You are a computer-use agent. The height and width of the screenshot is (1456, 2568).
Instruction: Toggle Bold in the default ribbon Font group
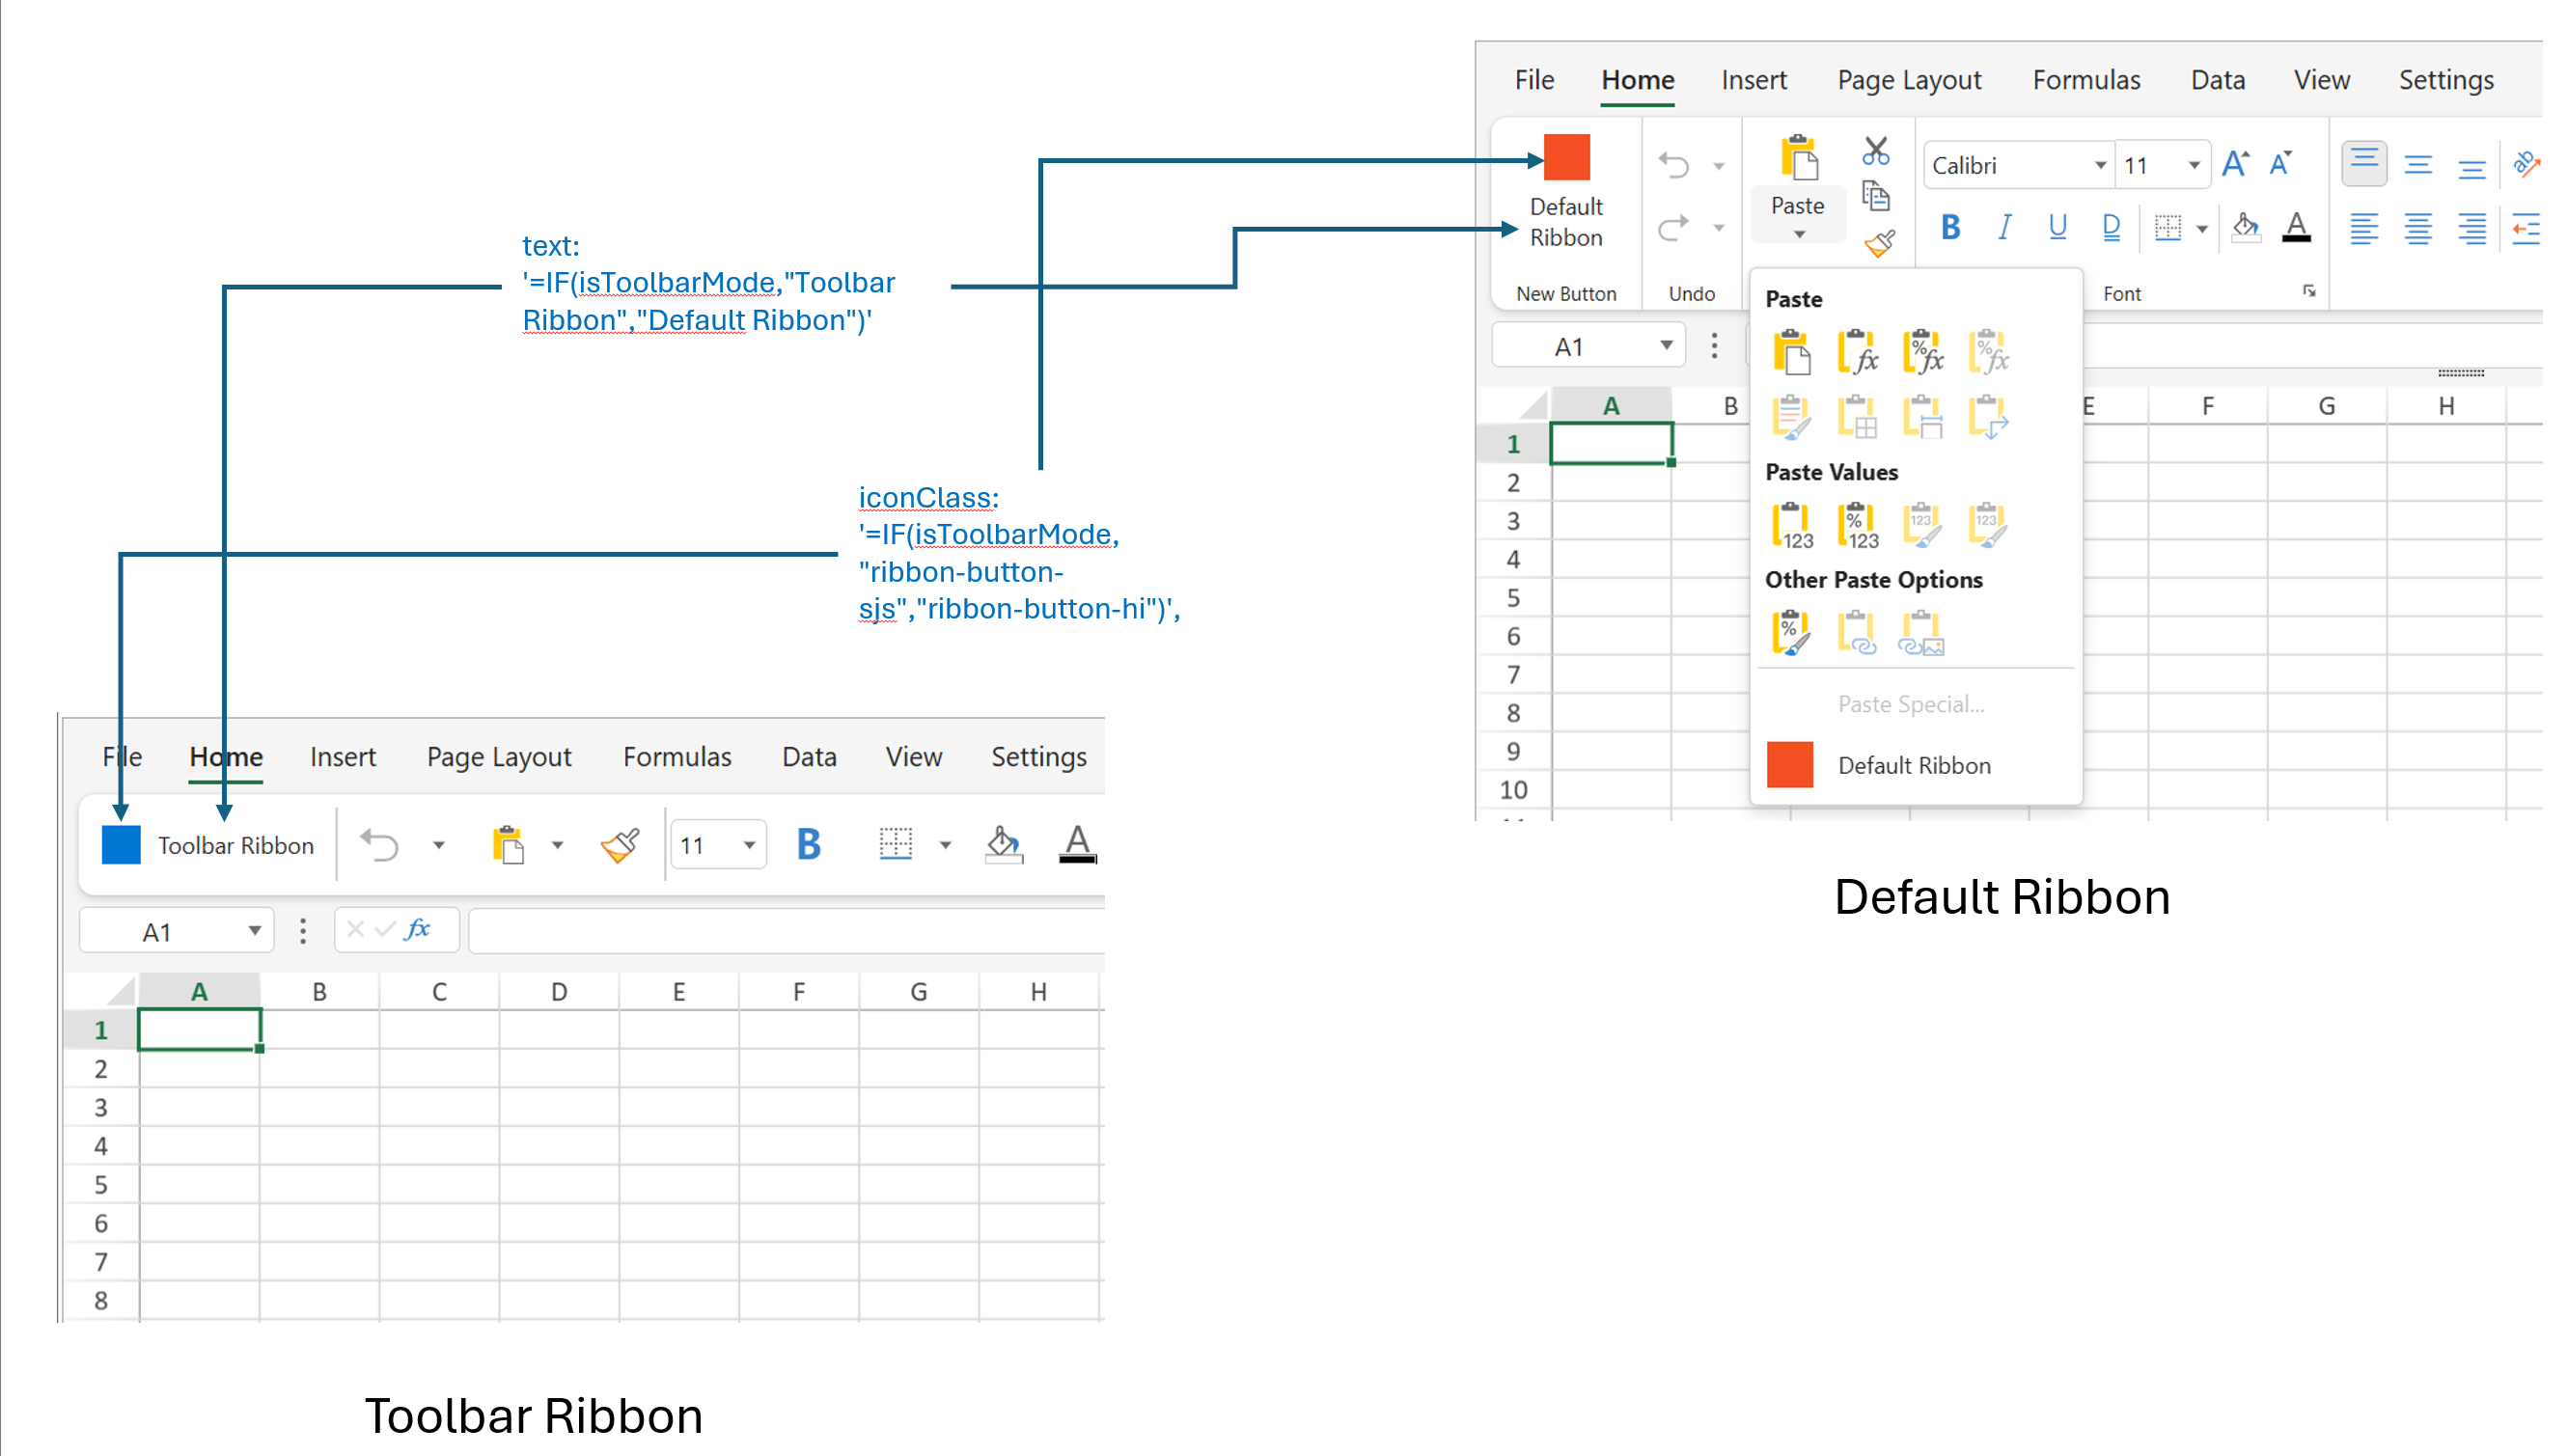1949,228
